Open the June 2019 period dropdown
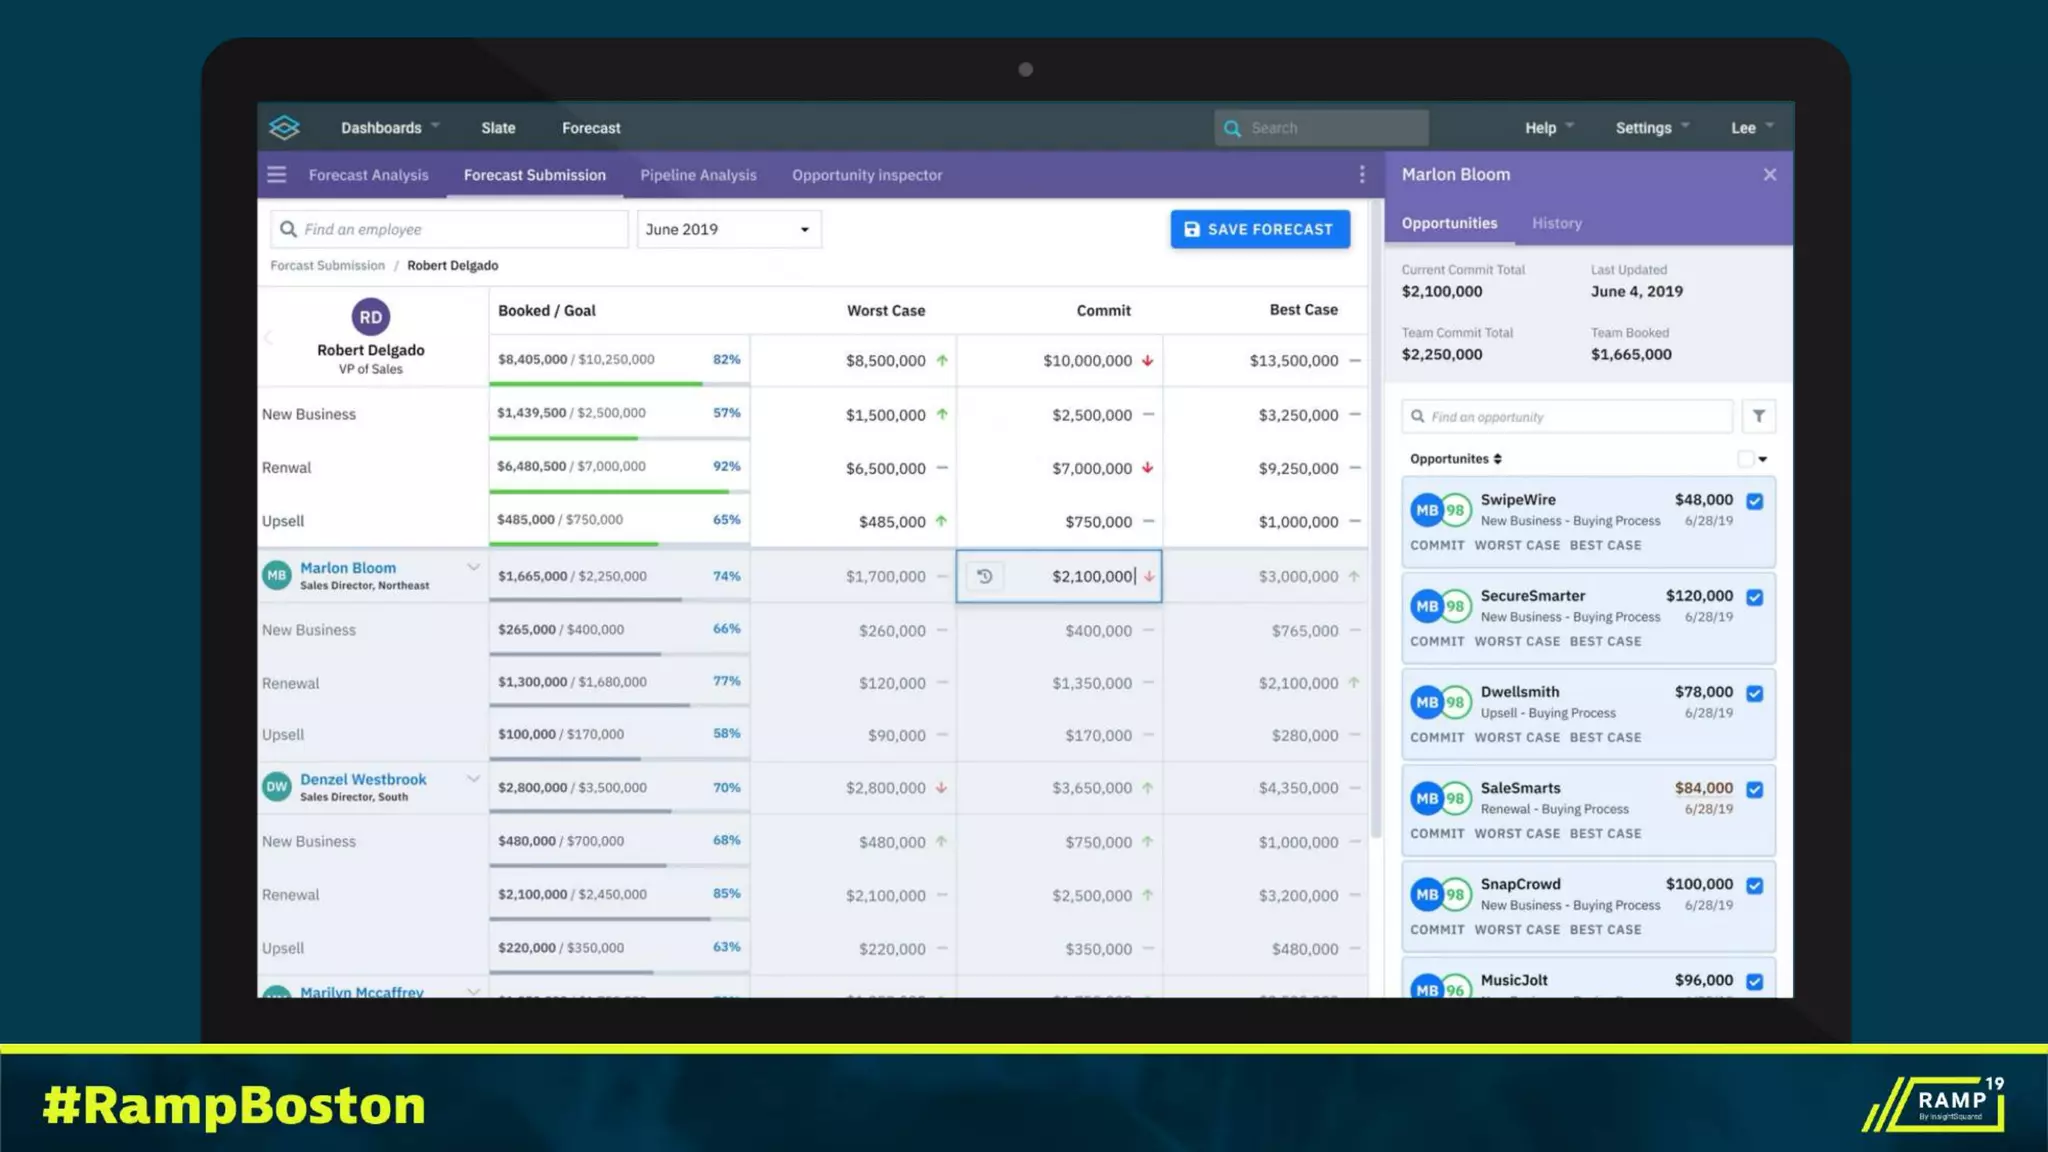Viewport: 2048px width, 1152px height. coord(728,229)
